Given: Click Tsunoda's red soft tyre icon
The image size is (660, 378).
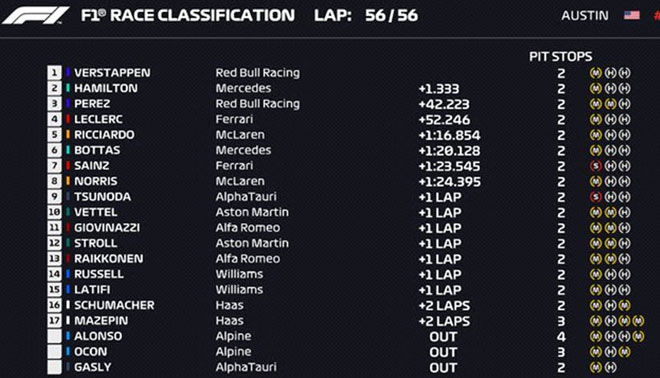Looking at the screenshot, I should click(x=595, y=197).
